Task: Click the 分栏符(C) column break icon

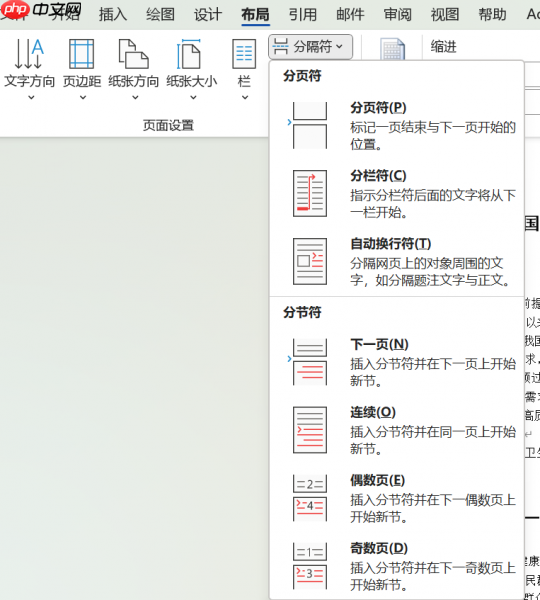Action: click(310, 194)
